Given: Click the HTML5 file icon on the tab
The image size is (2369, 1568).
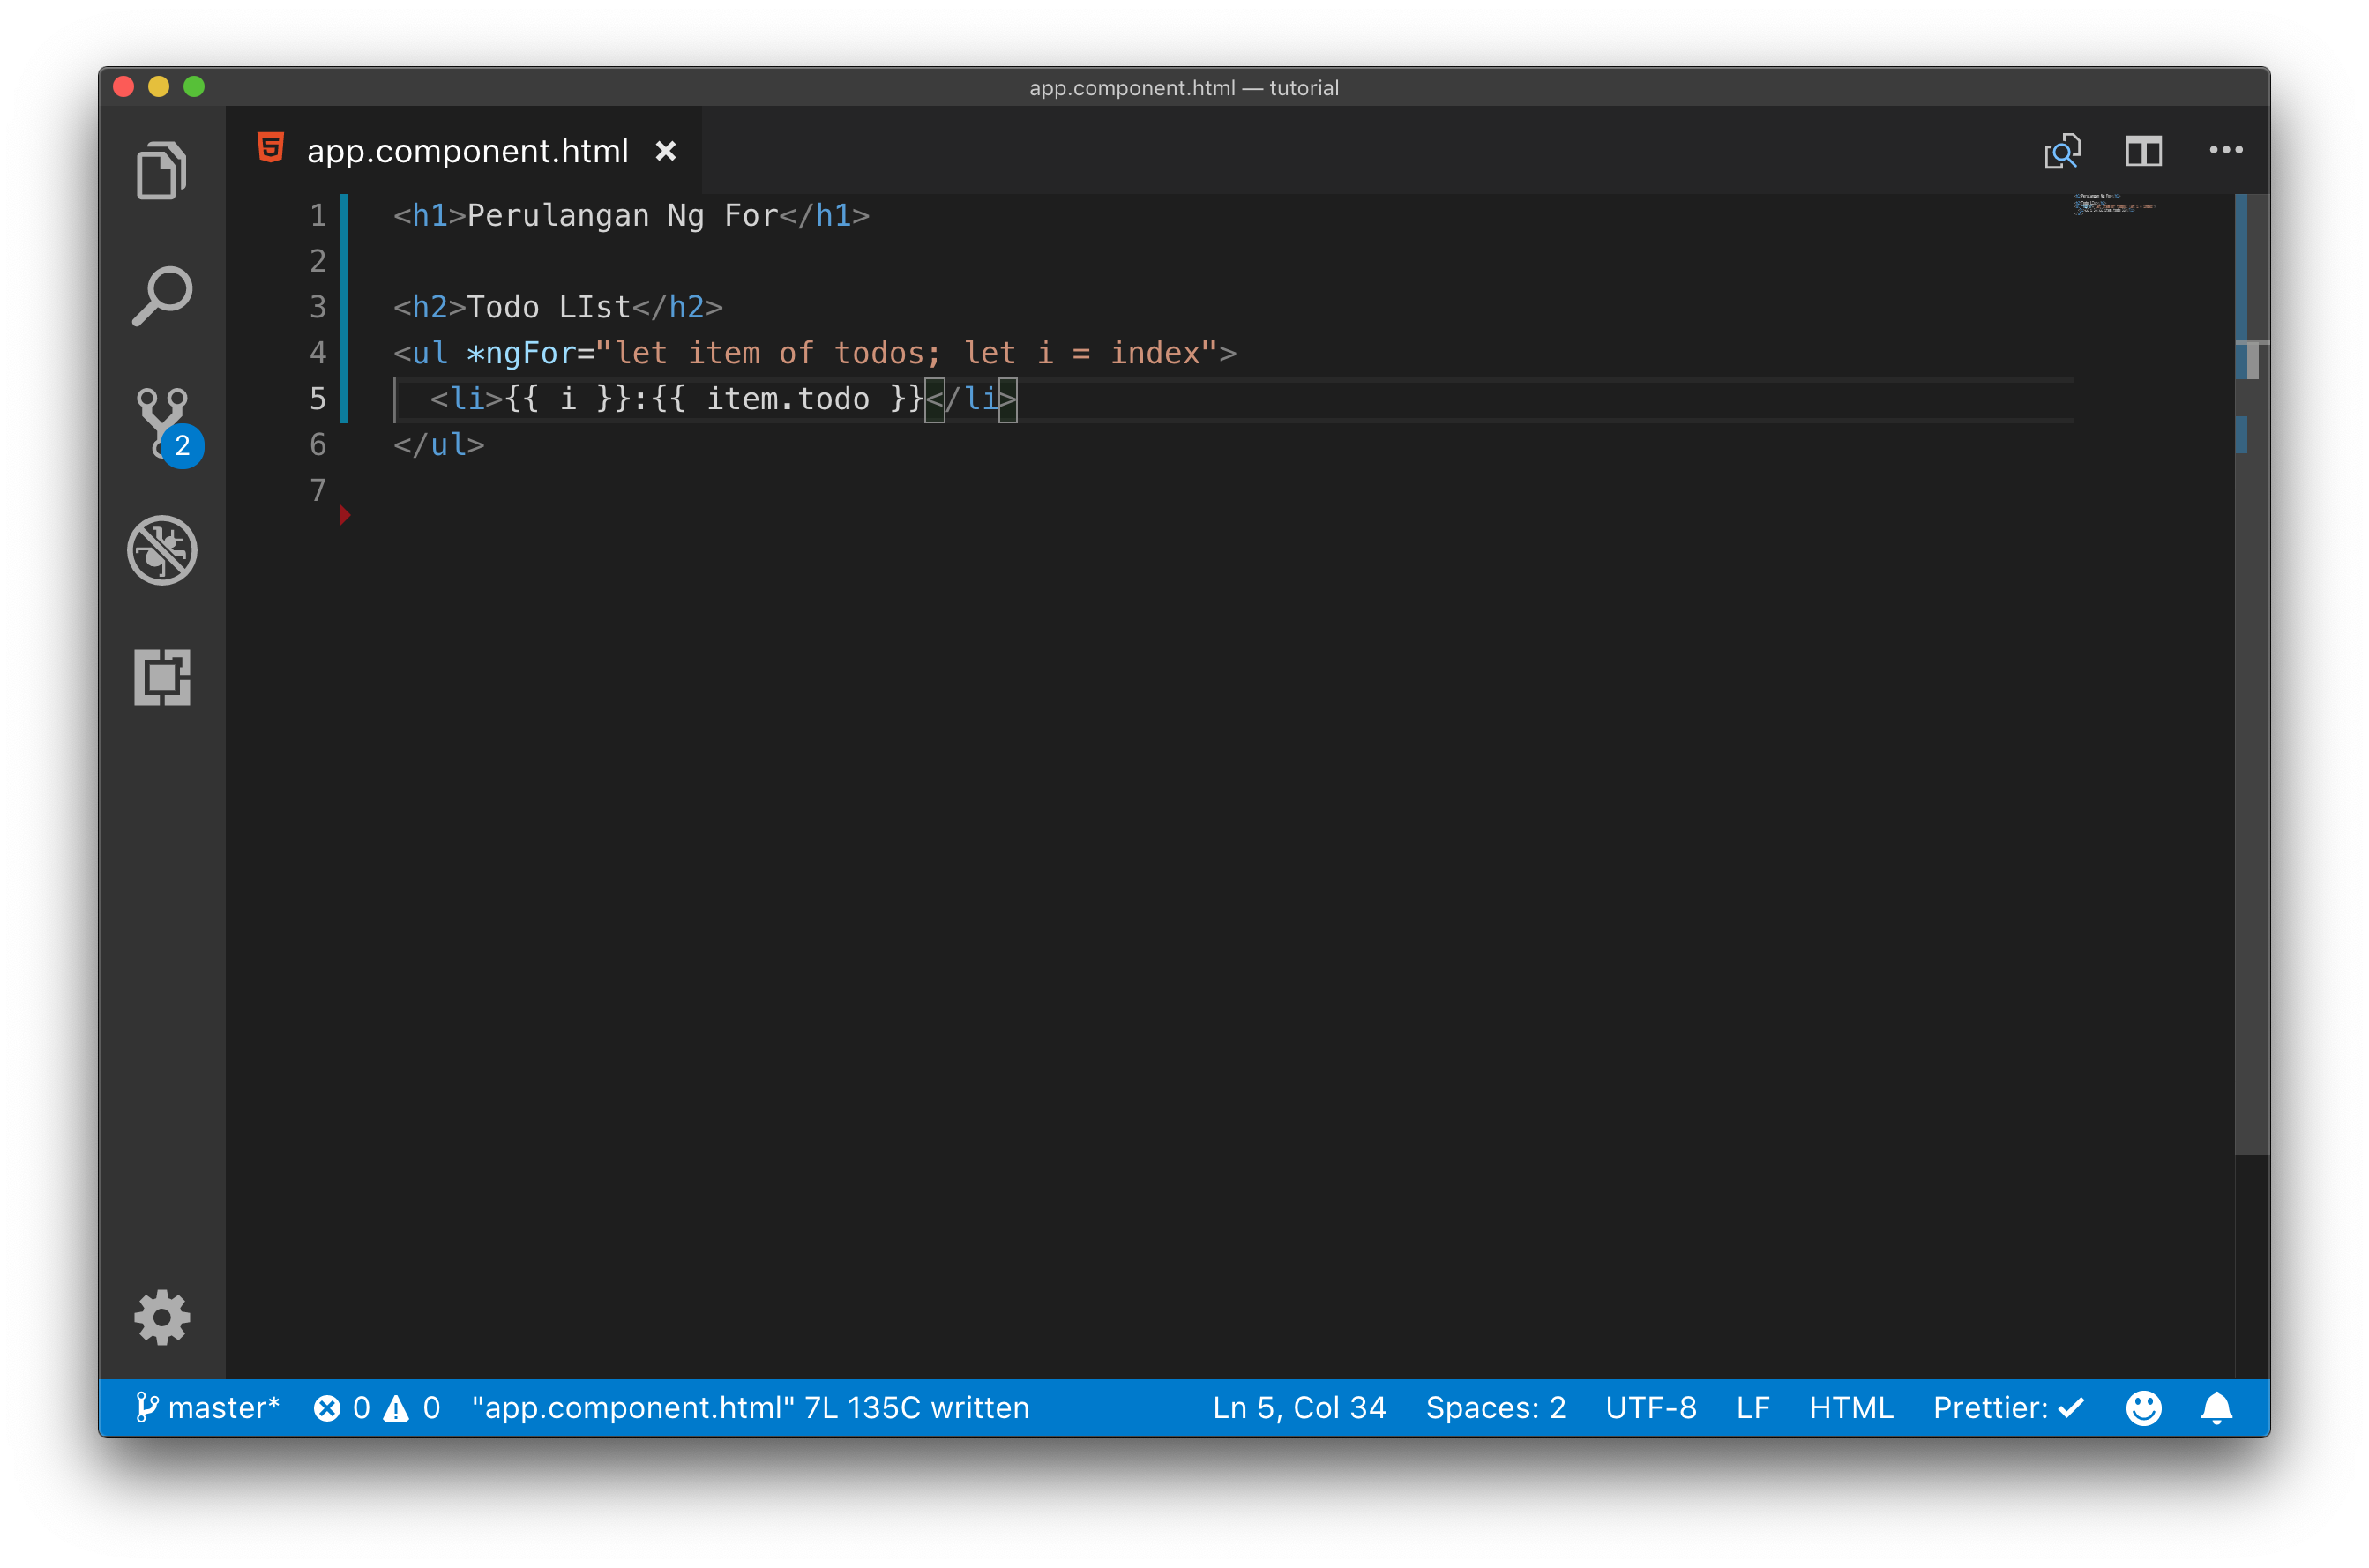Looking at the screenshot, I should (x=271, y=149).
